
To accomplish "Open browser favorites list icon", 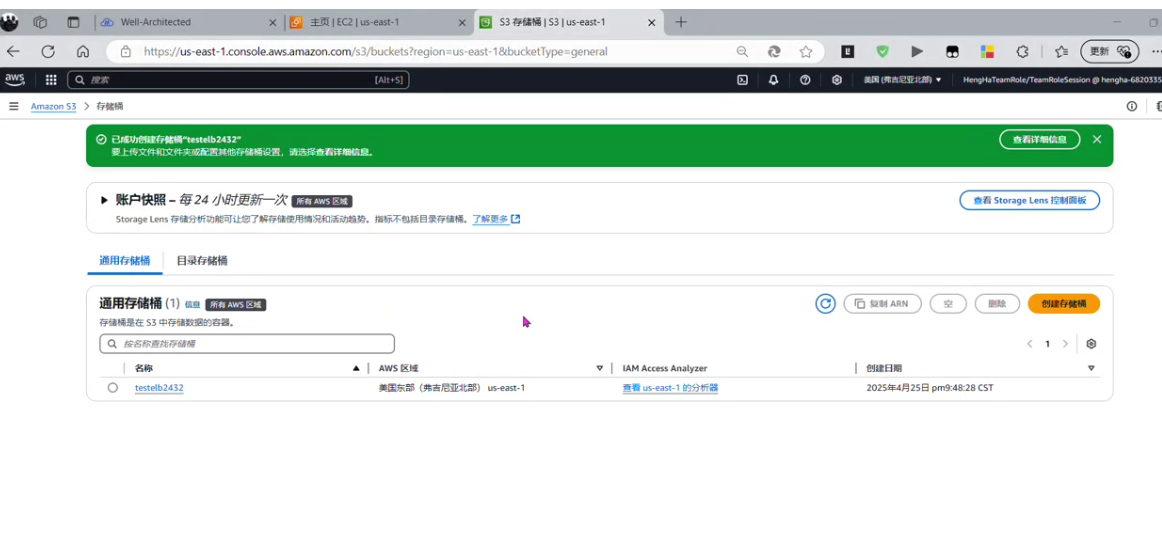I will (1061, 52).
